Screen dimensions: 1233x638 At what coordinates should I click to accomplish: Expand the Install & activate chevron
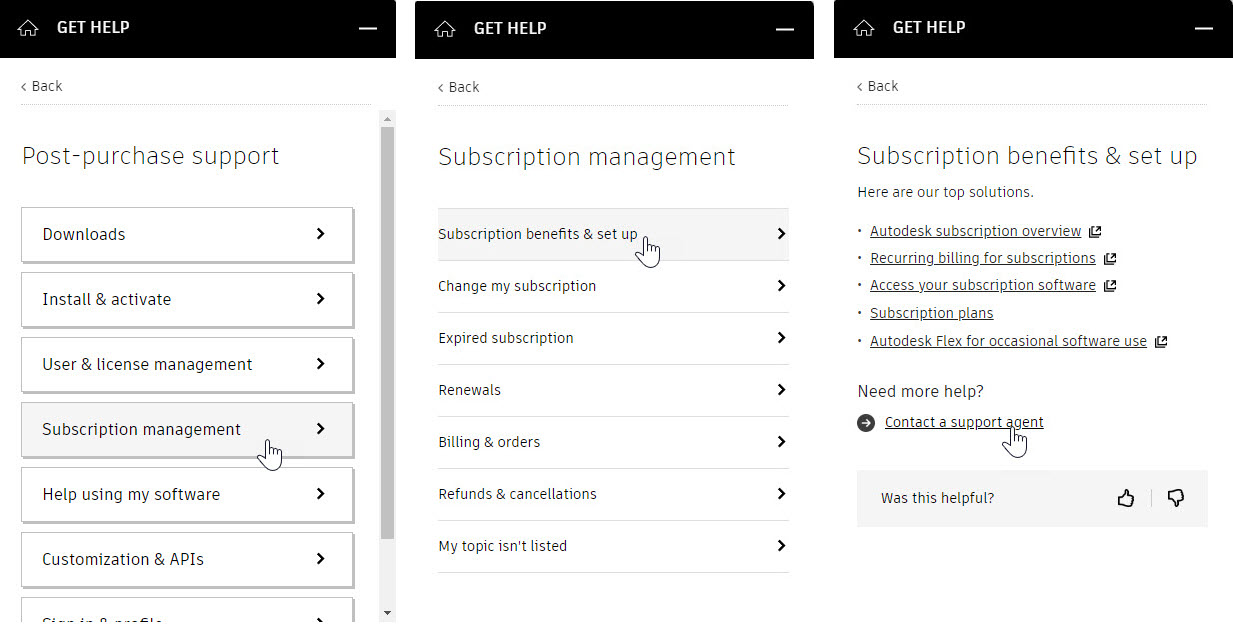tap(320, 299)
